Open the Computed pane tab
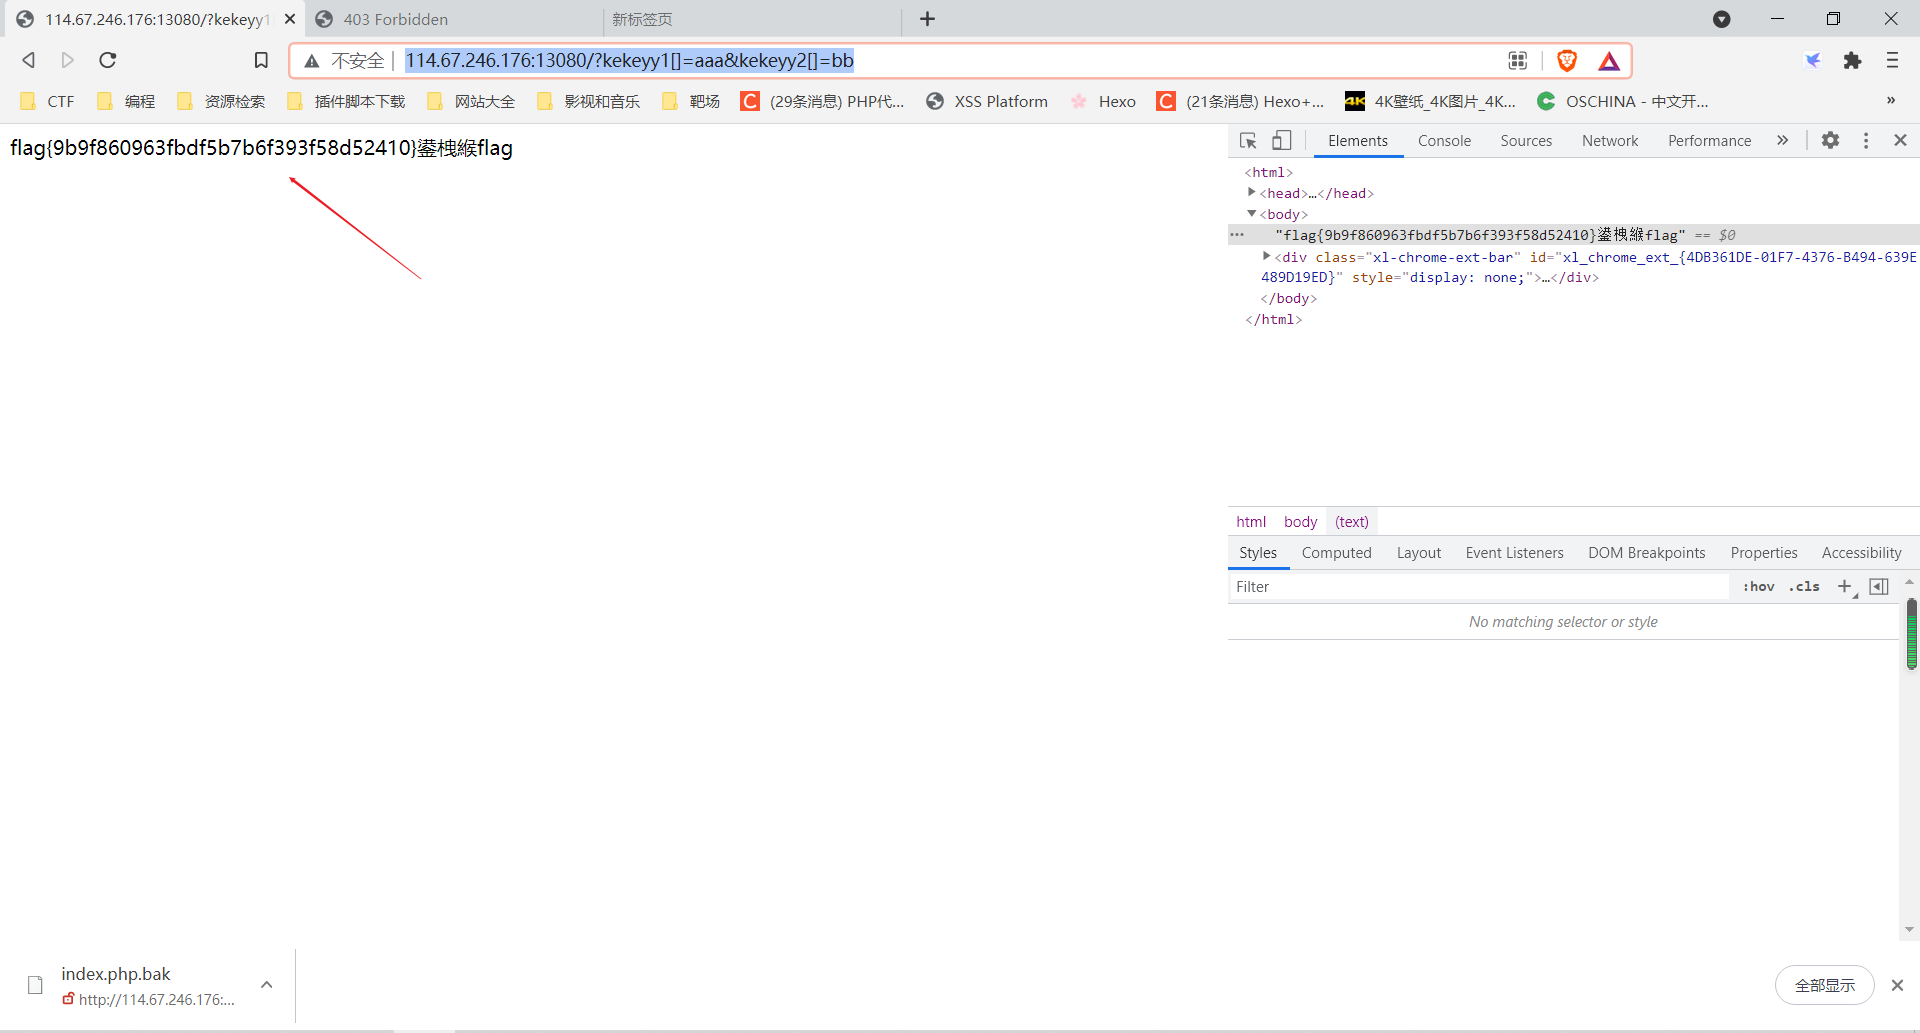 (1336, 553)
